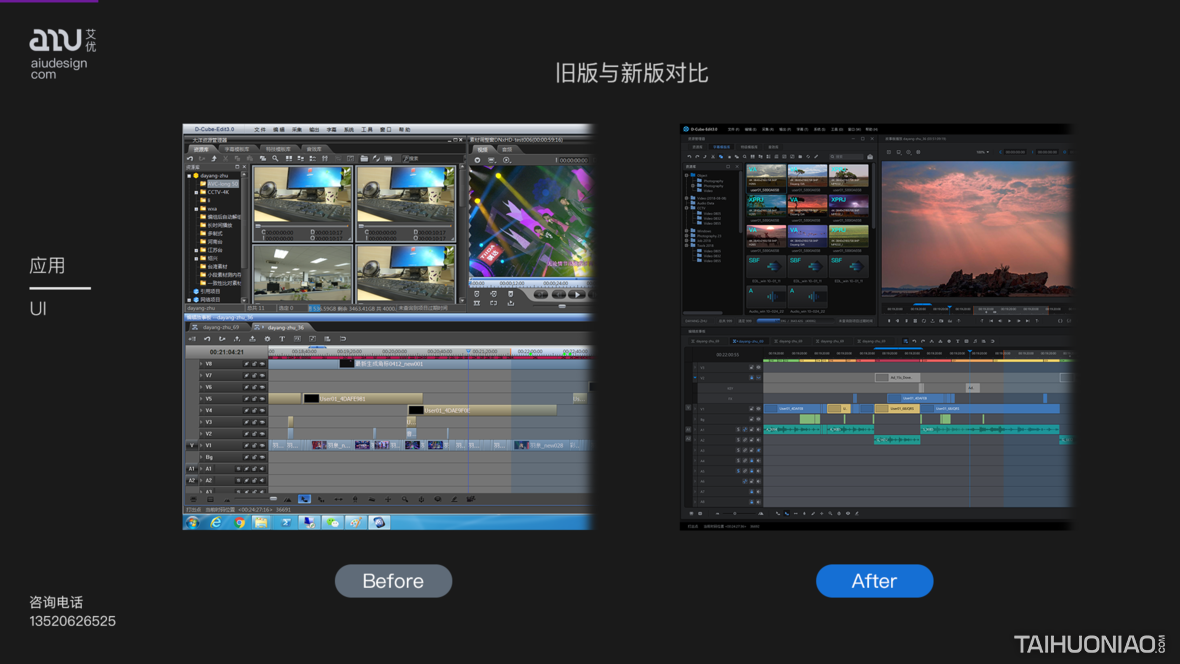
Task: Expand track V4 disclosure triangle
Action: (201, 410)
